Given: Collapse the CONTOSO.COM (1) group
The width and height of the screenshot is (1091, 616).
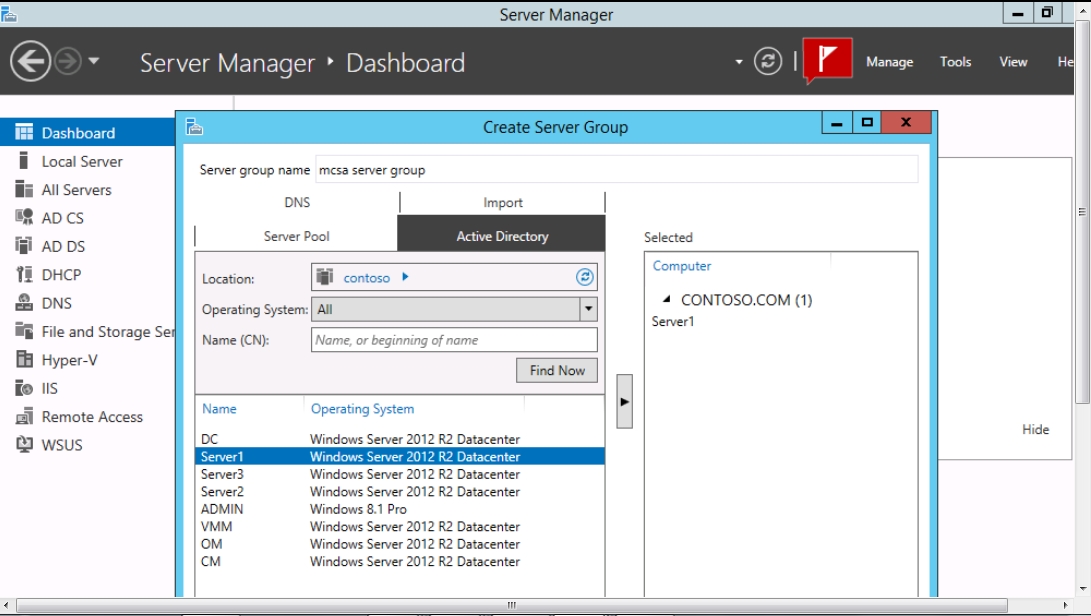Looking at the screenshot, I should click(x=667, y=299).
